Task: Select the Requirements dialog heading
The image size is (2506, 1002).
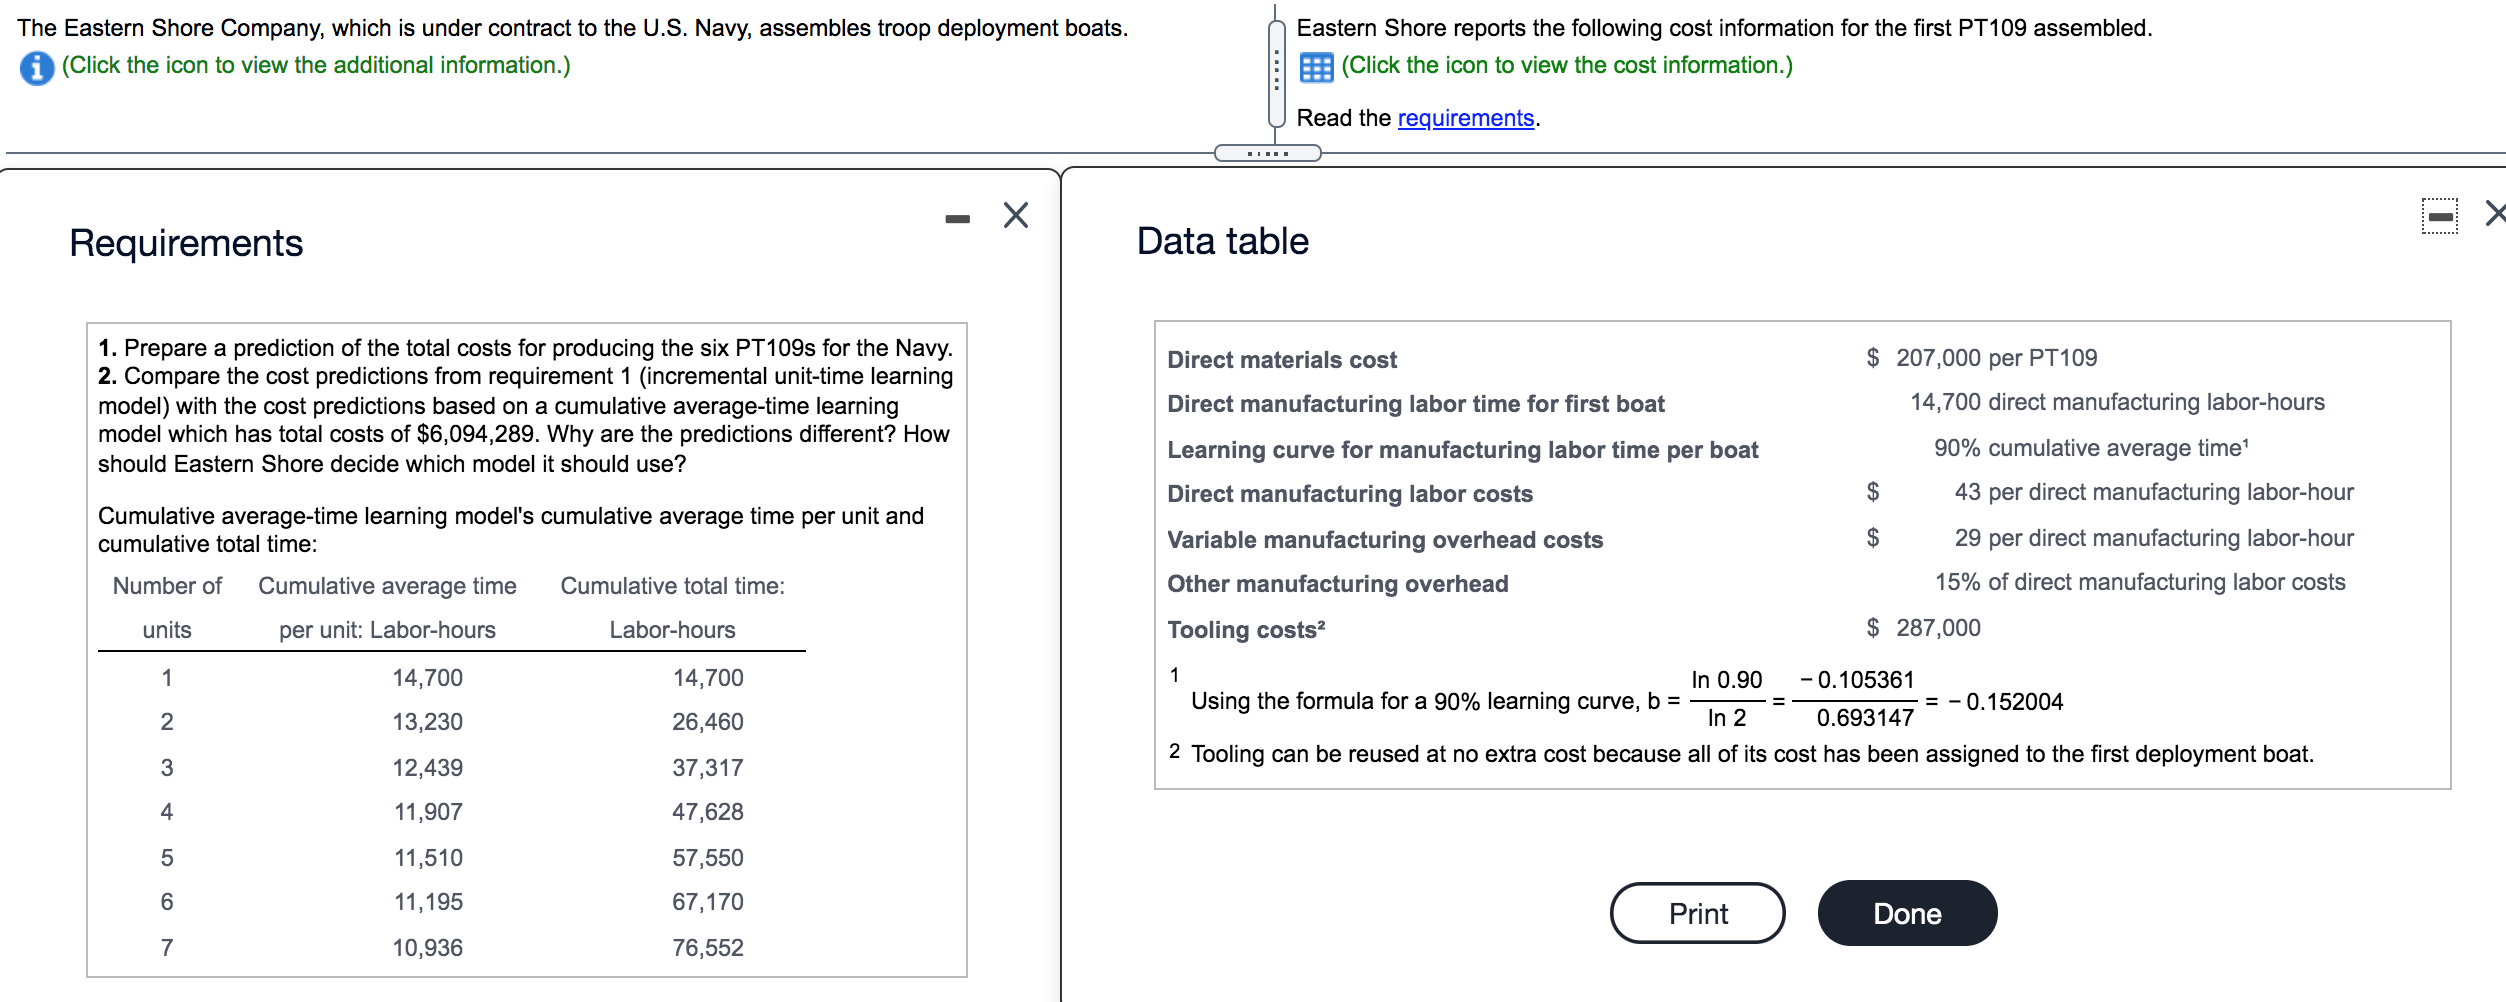Action: (x=186, y=243)
